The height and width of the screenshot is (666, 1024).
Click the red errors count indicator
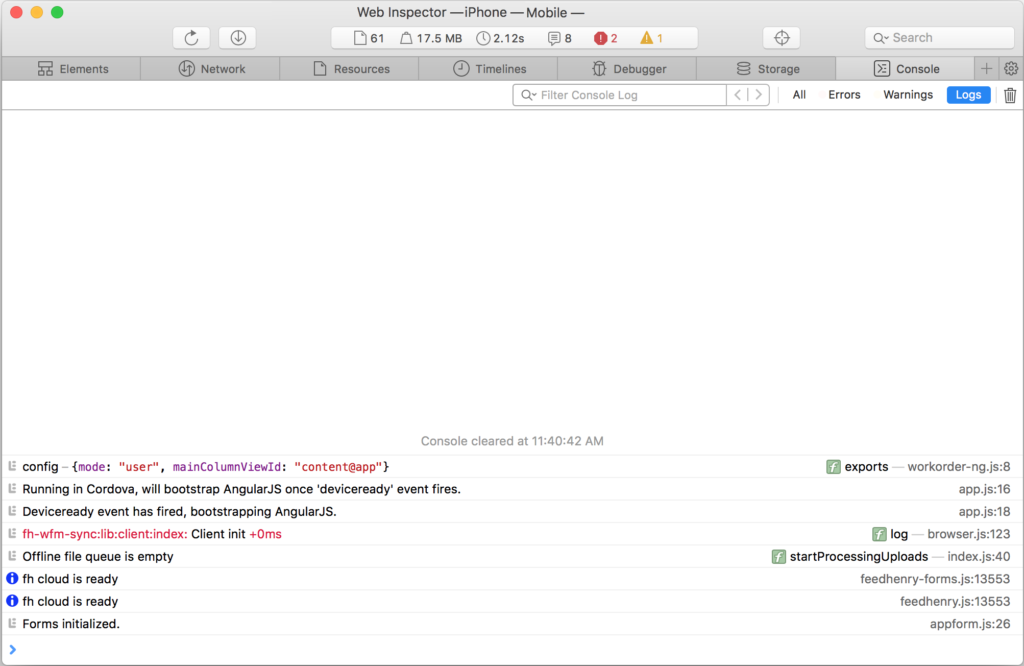[606, 38]
